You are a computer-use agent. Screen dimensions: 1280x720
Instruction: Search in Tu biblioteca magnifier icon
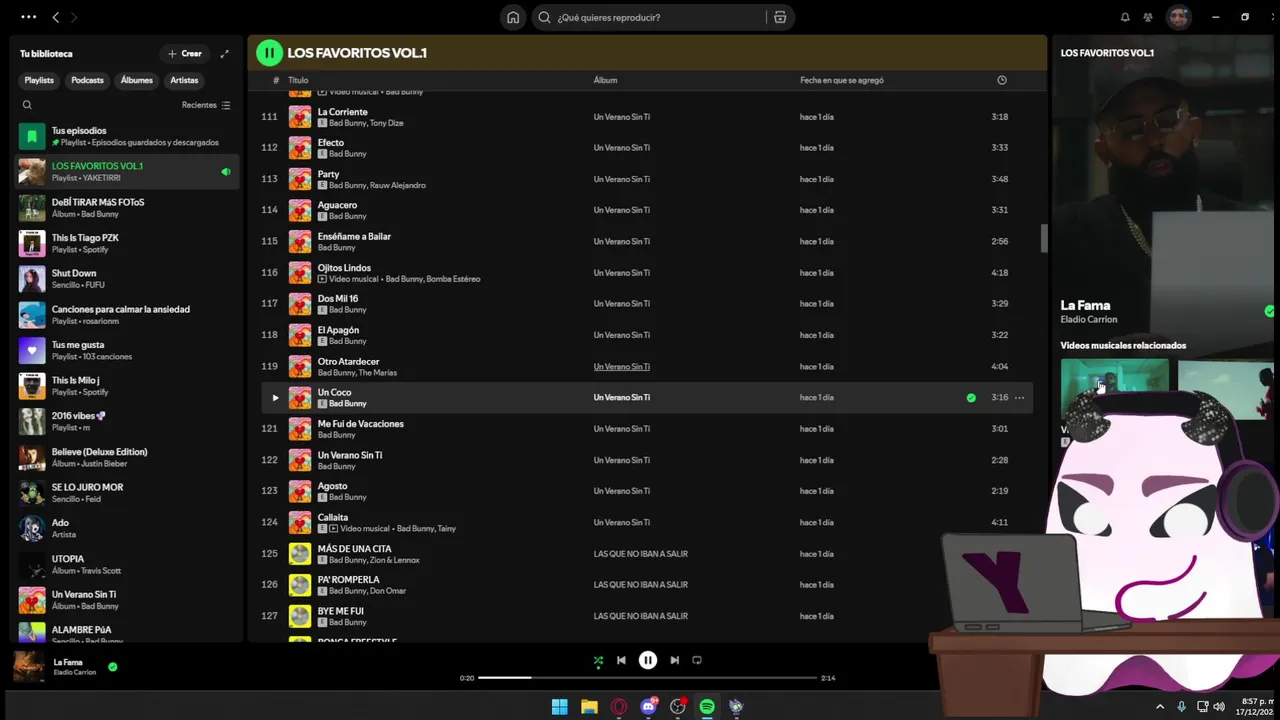[27, 105]
